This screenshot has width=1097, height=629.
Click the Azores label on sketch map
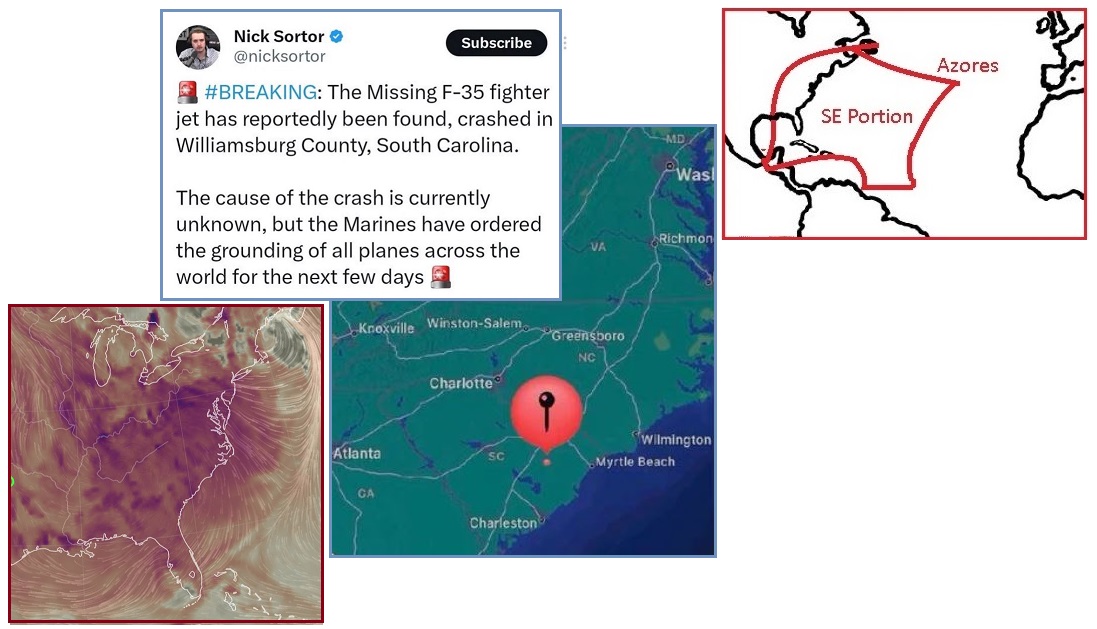(x=968, y=66)
